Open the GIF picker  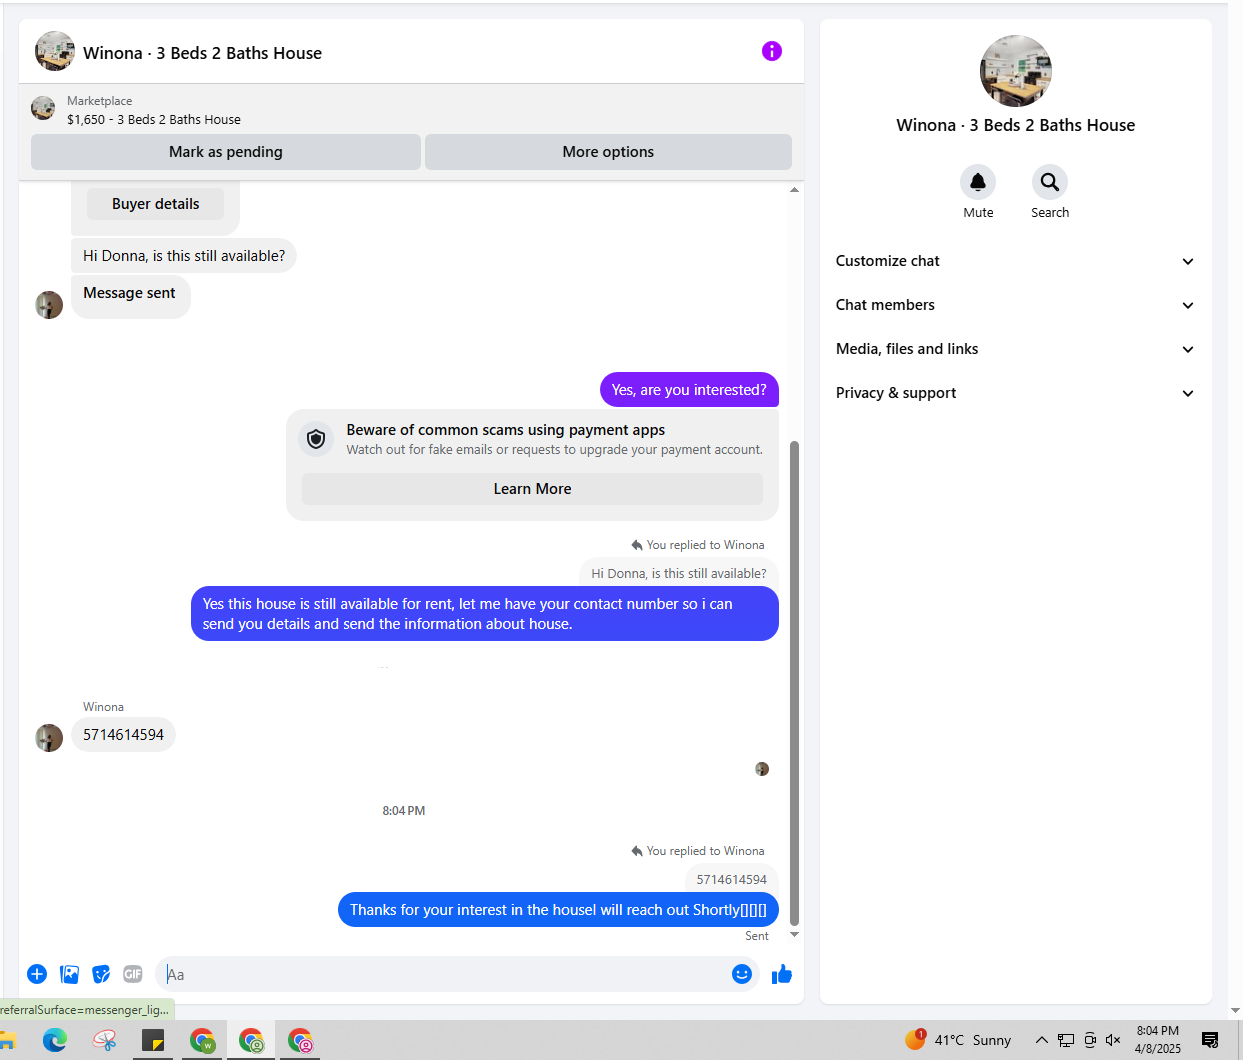click(x=133, y=974)
